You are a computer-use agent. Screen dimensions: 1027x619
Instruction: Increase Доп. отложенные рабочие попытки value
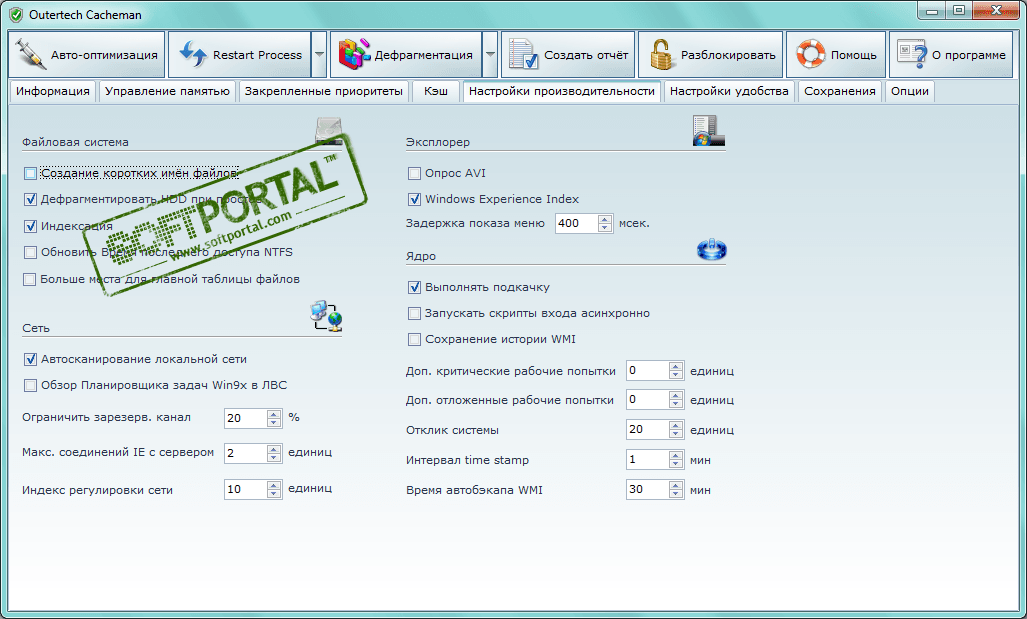[x=676, y=395]
